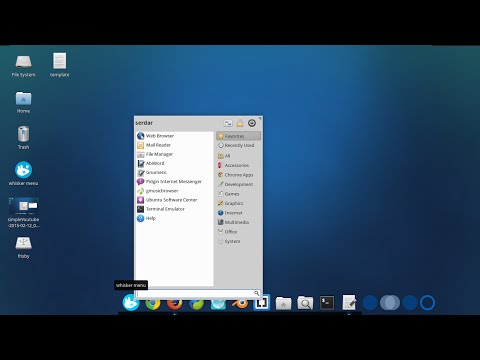Launch Firefox from the dock
480x360 pixels.
click(x=175, y=304)
